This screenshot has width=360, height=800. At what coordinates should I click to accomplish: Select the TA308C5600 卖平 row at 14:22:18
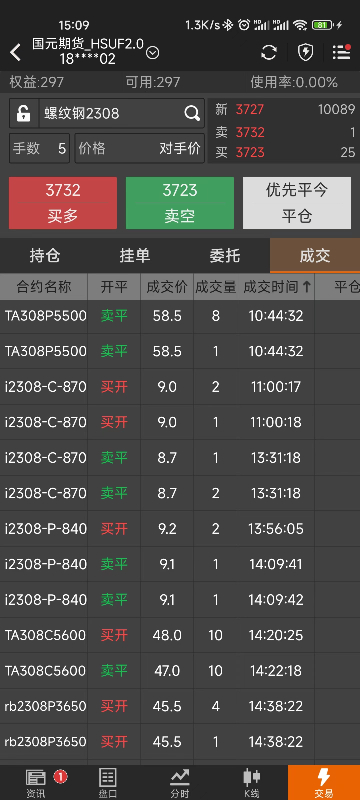pos(180,670)
